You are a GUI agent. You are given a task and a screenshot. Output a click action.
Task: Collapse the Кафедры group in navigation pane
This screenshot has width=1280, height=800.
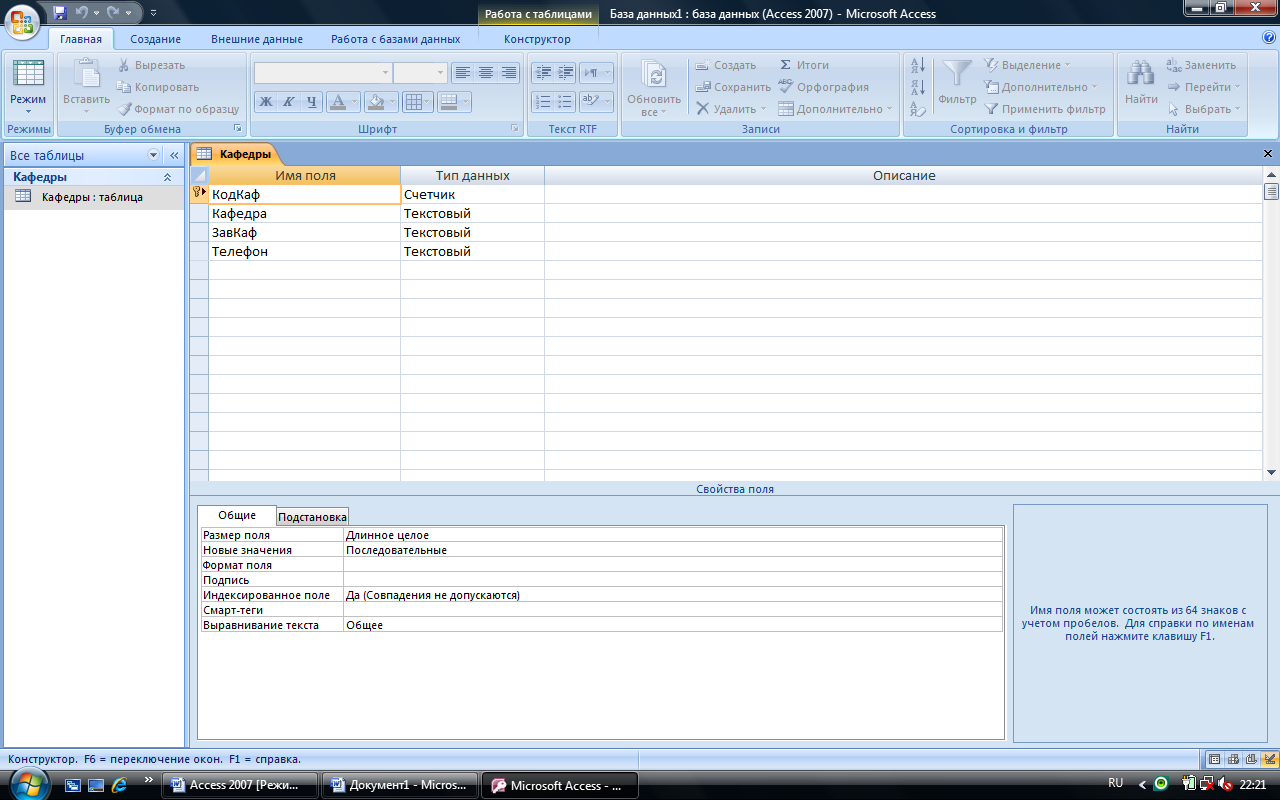pos(168,177)
